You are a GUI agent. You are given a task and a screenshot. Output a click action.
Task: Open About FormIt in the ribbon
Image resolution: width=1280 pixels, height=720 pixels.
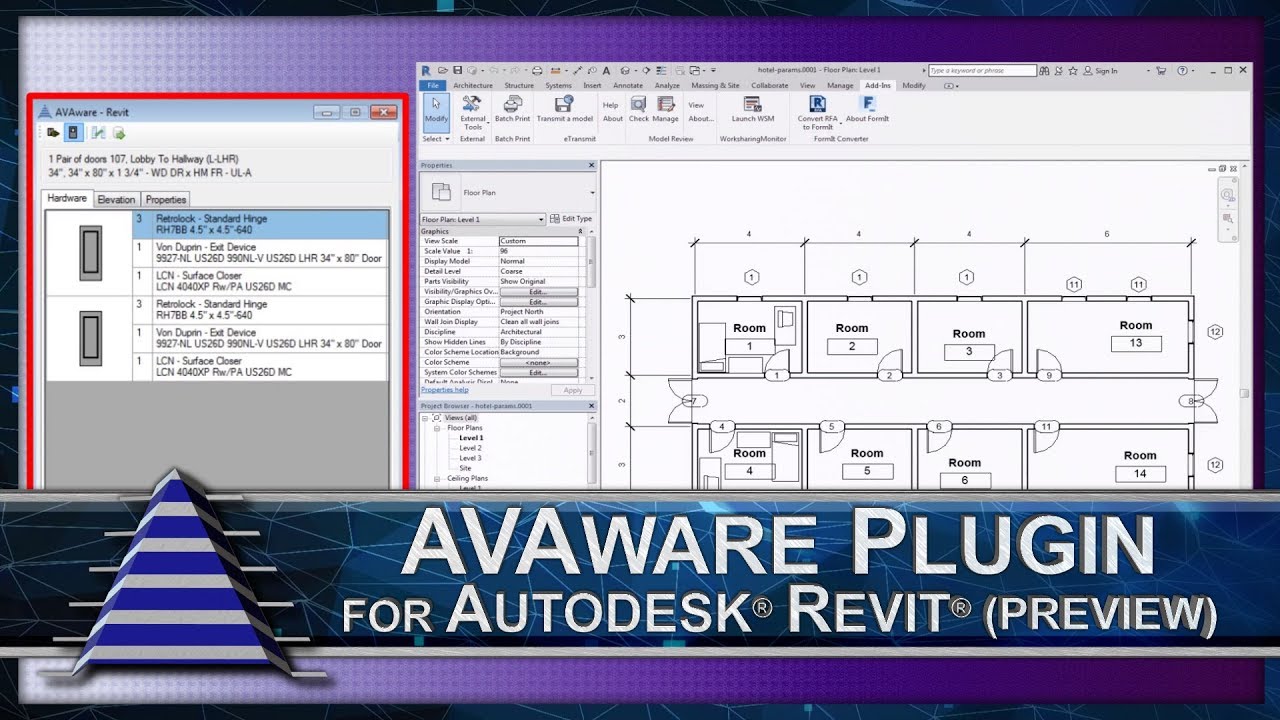[868, 110]
